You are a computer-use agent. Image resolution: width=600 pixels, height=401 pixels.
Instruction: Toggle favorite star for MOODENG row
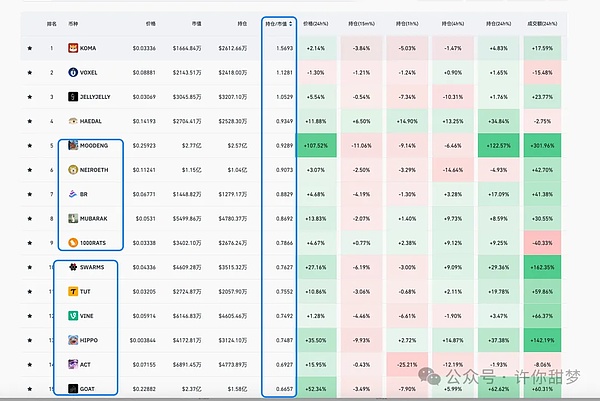pos(30,145)
